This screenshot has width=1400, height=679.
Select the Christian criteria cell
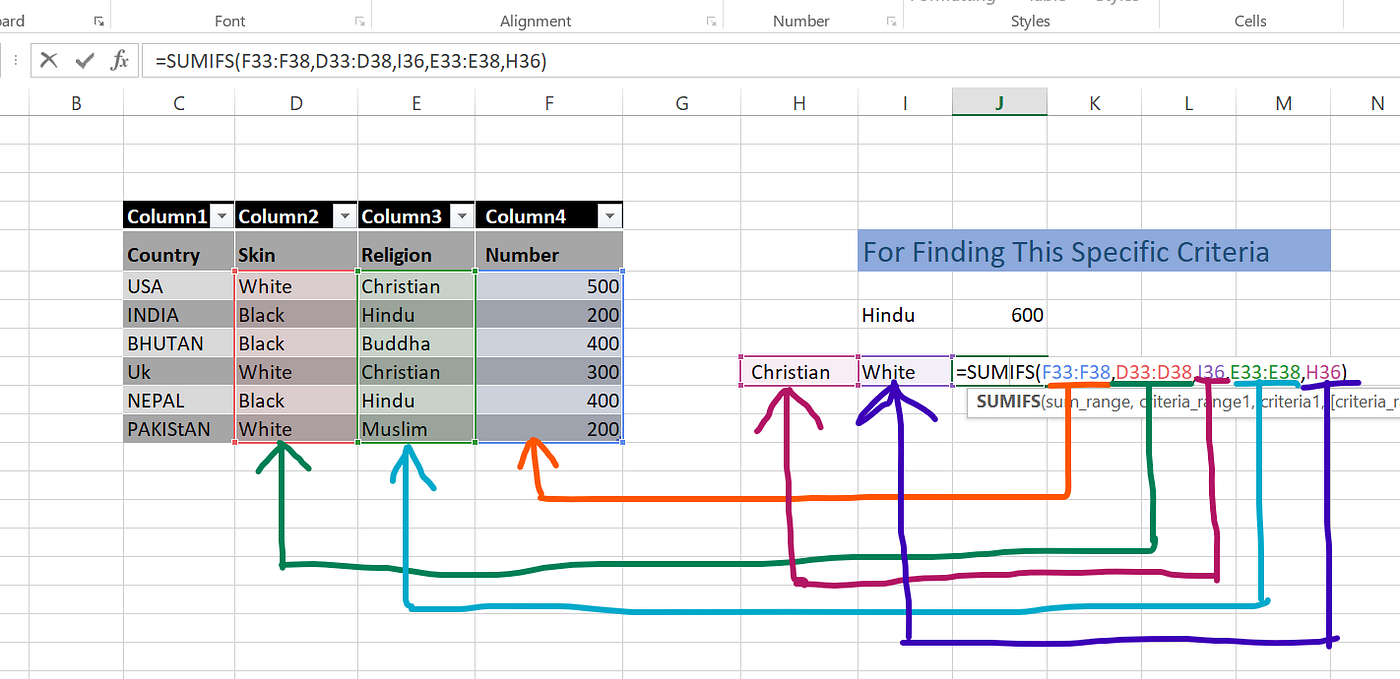(x=798, y=371)
